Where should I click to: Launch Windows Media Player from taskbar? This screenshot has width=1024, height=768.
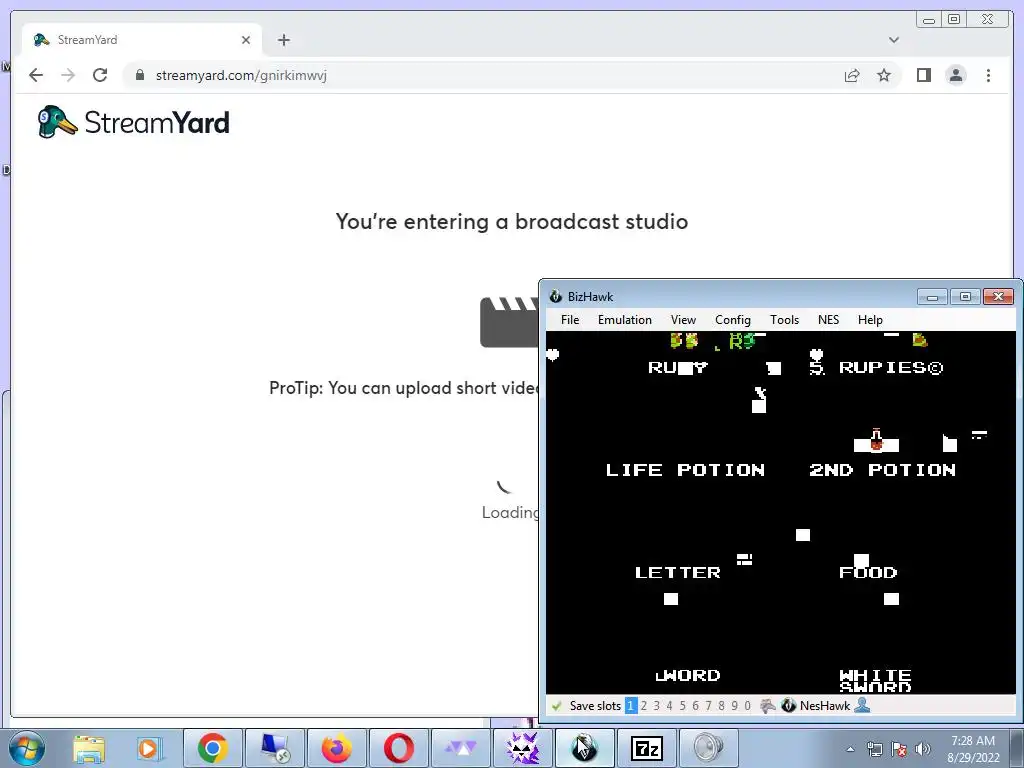pyautogui.click(x=150, y=748)
